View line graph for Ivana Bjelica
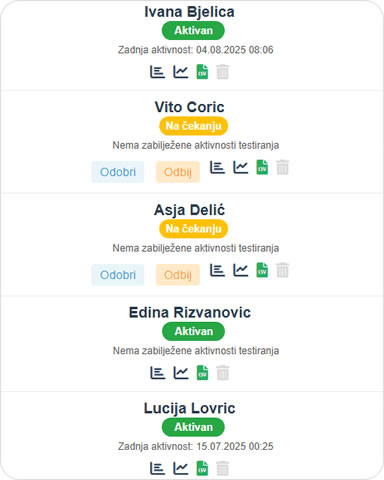Image resolution: width=384 pixels, height=480 pixels. [181, 72]
